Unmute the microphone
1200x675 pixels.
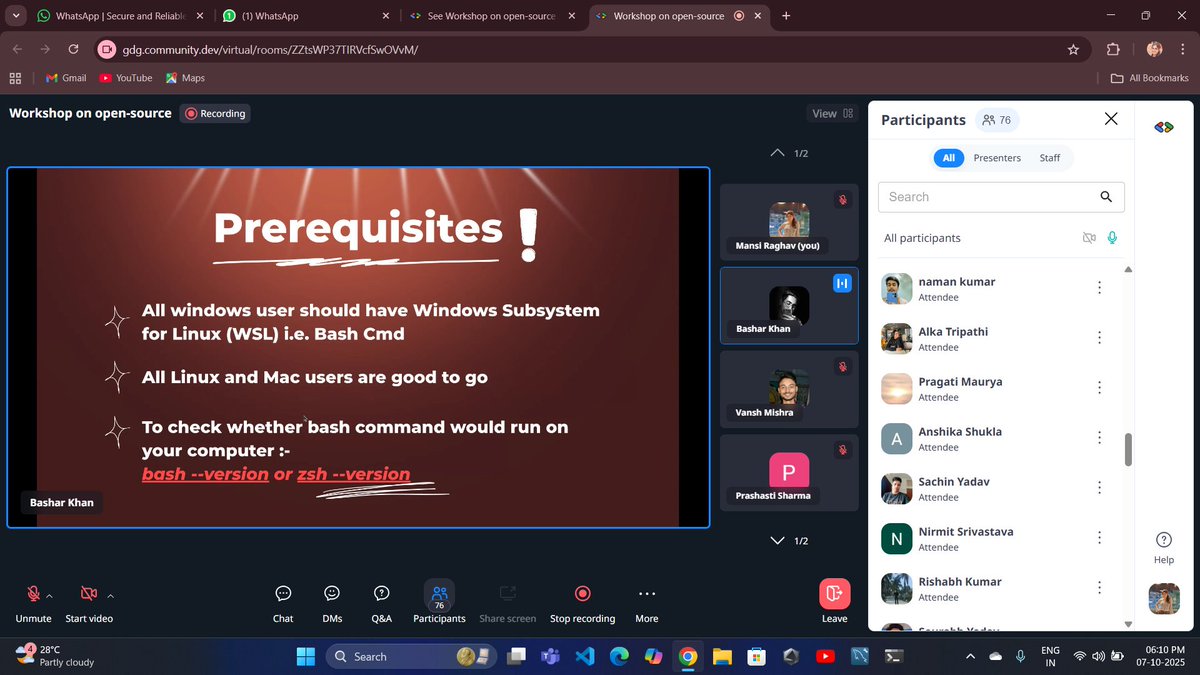coord(33,603)
